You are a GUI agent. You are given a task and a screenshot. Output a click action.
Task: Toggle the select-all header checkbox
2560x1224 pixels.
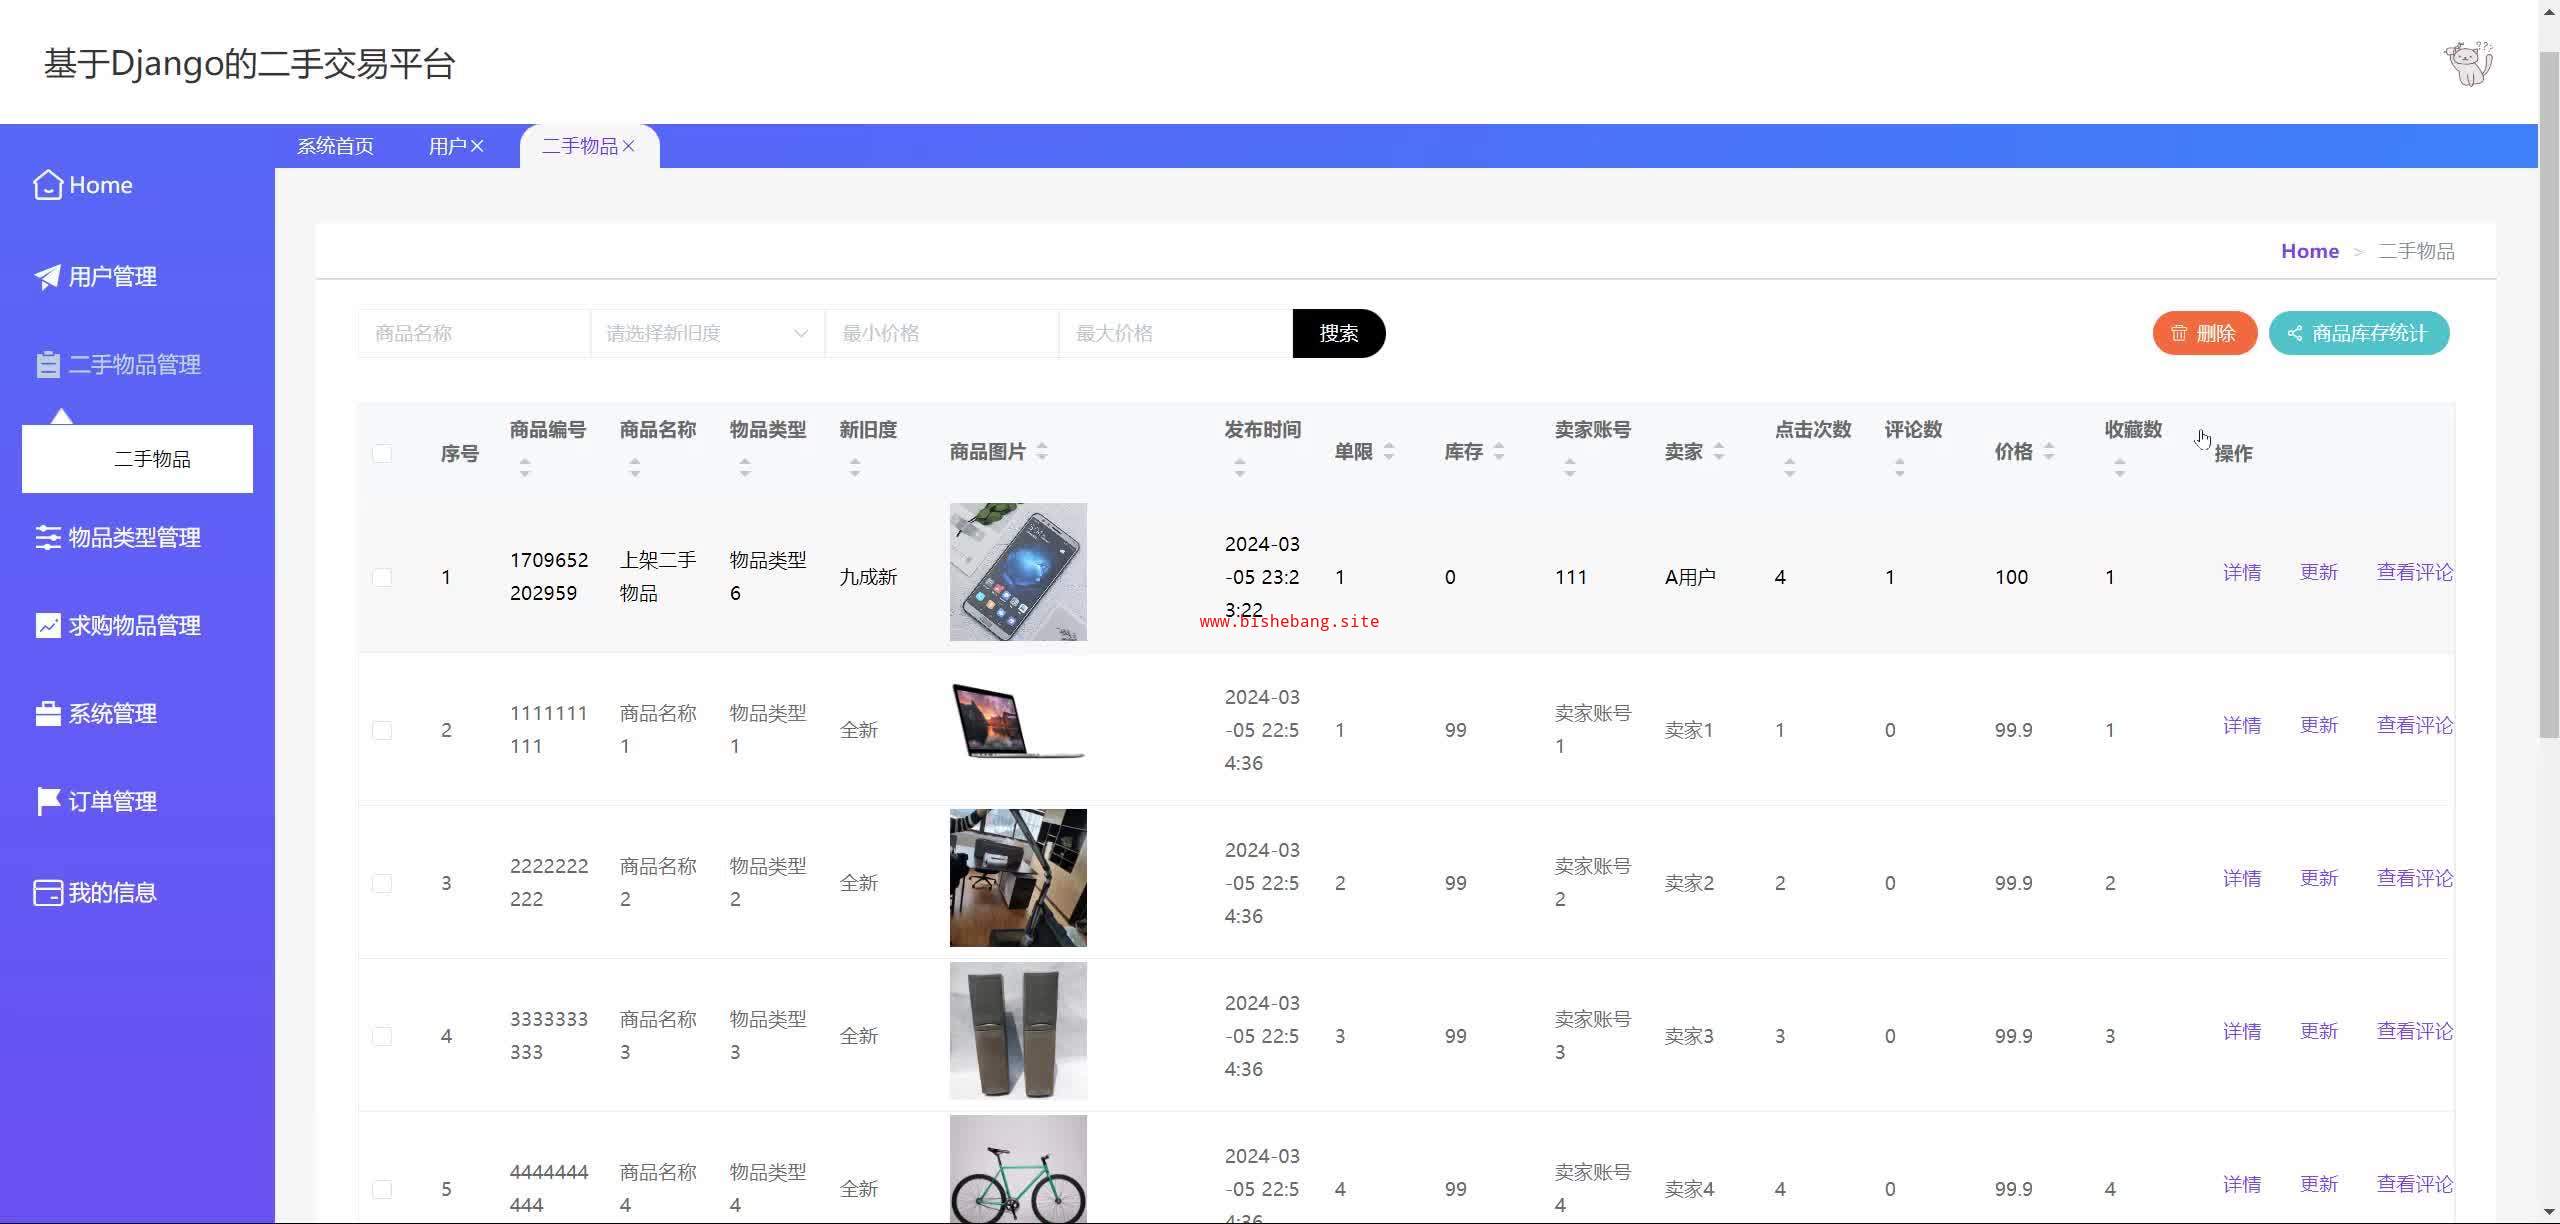(x=382, y=454)
